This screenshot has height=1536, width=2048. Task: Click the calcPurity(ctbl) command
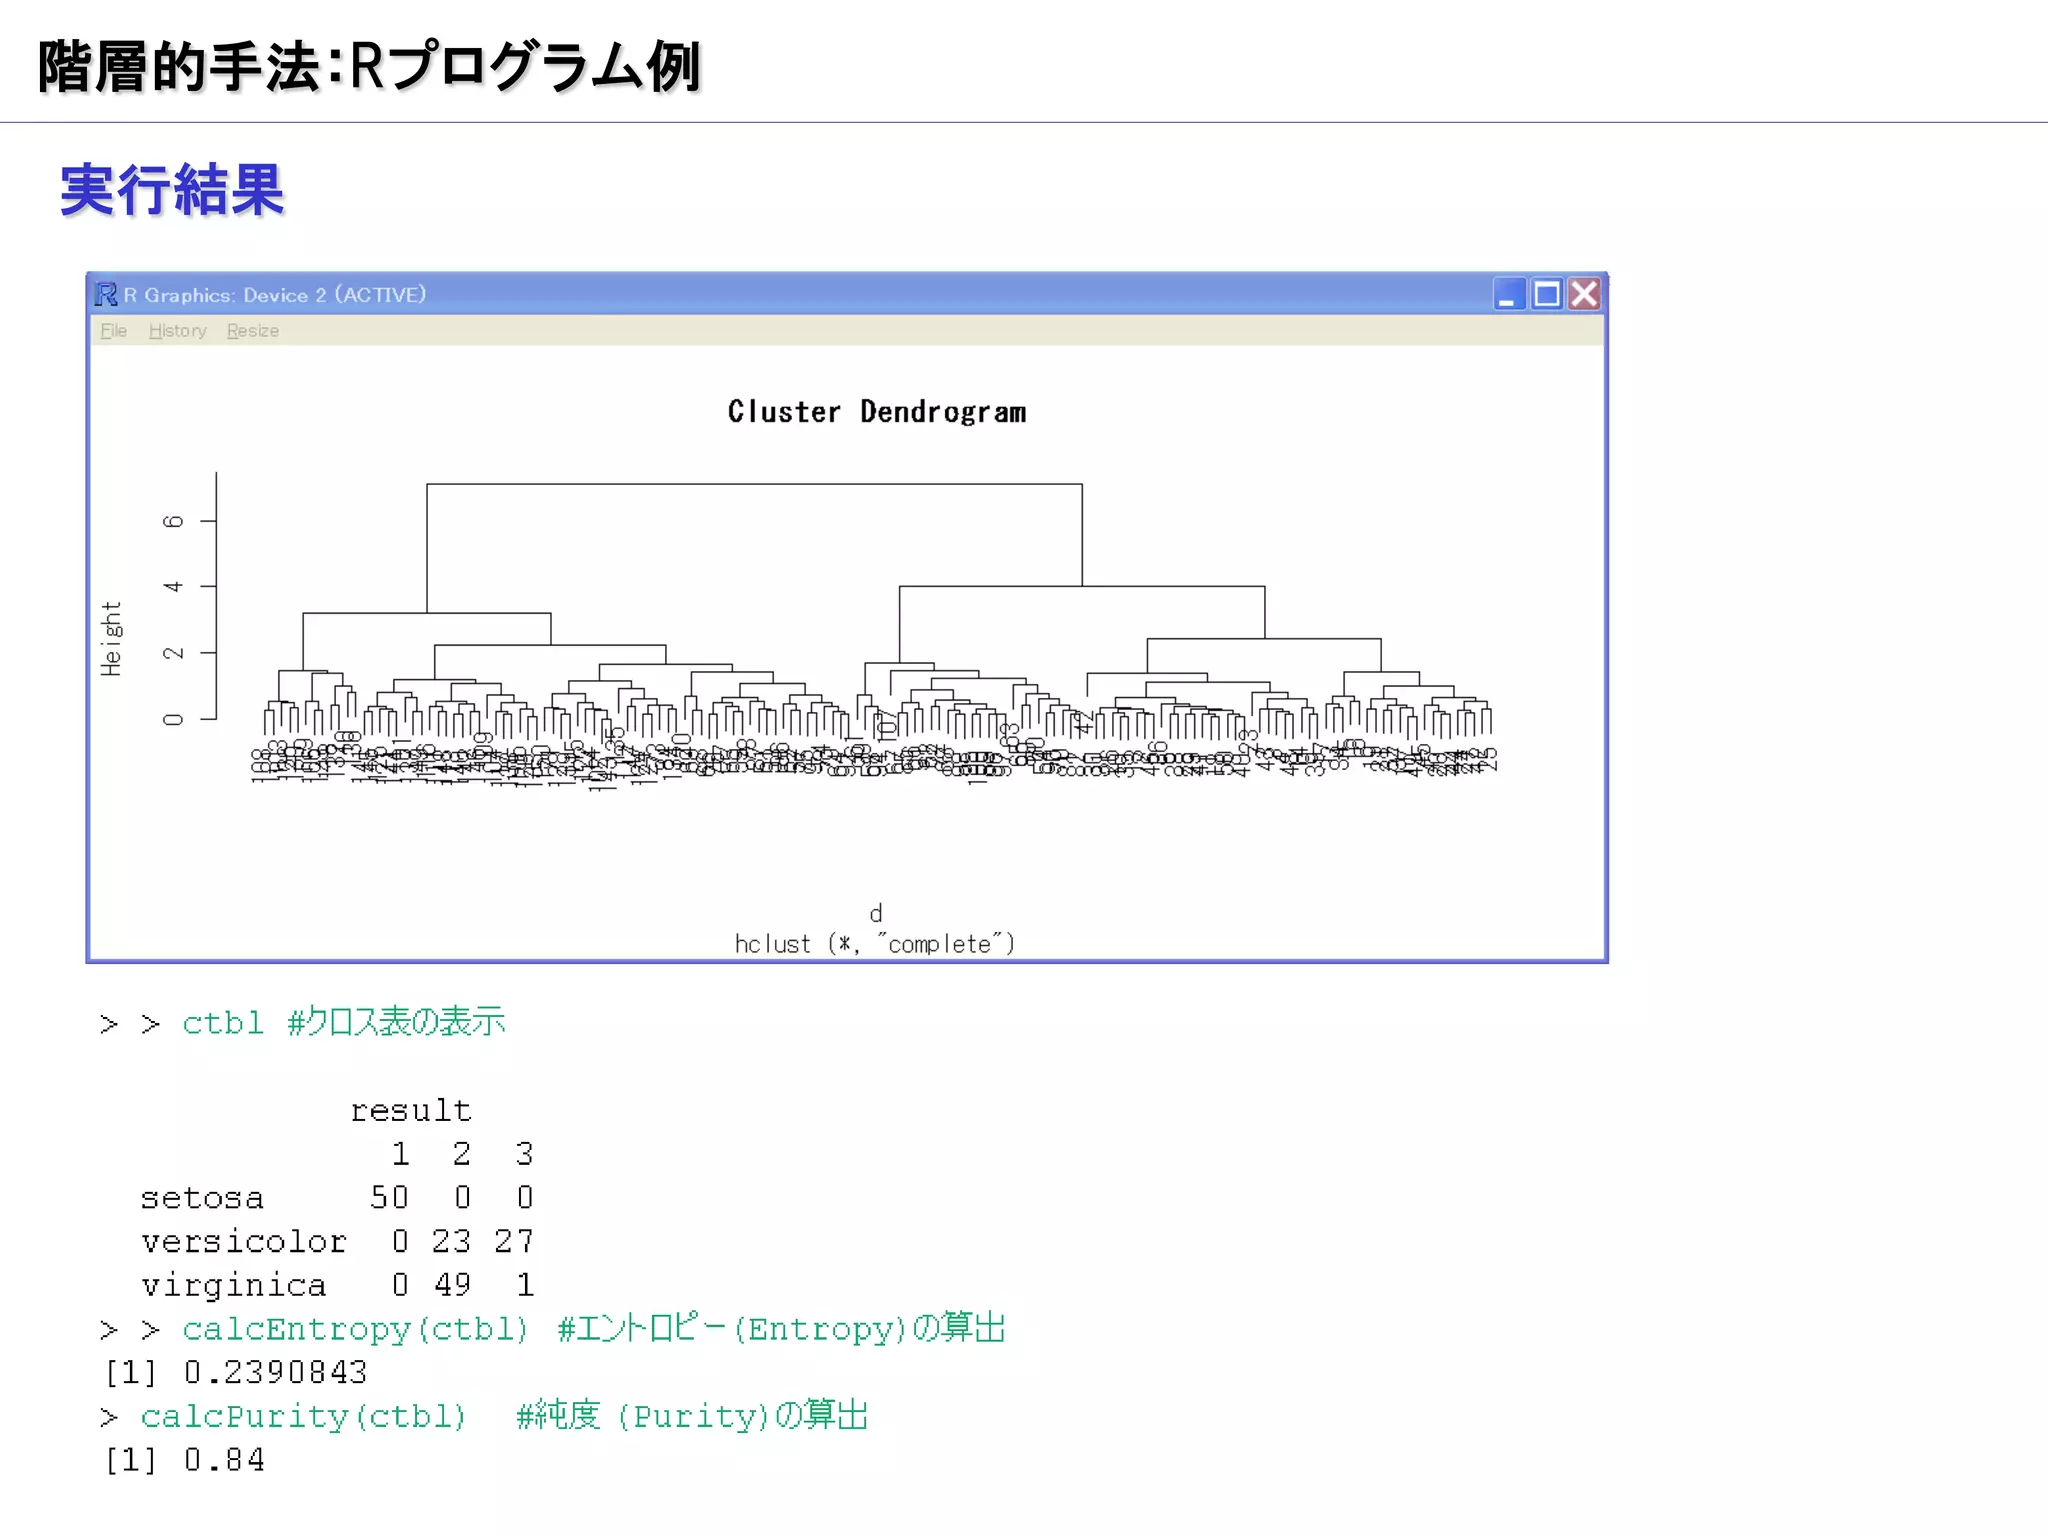[x=303, y=1417]
